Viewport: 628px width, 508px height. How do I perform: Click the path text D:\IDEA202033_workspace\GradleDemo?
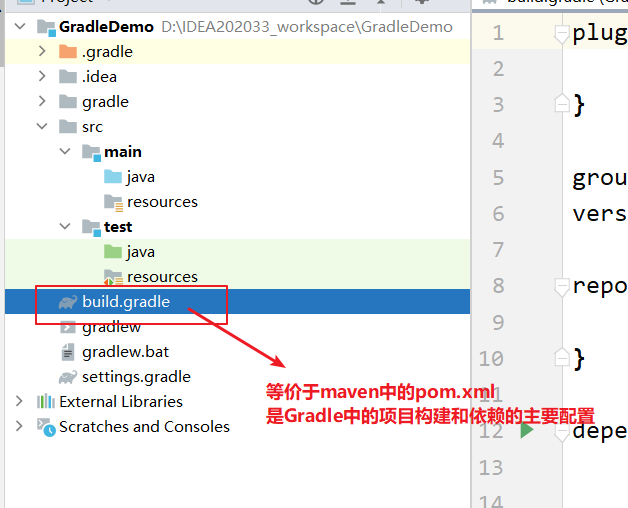click(x=307, y=27)
